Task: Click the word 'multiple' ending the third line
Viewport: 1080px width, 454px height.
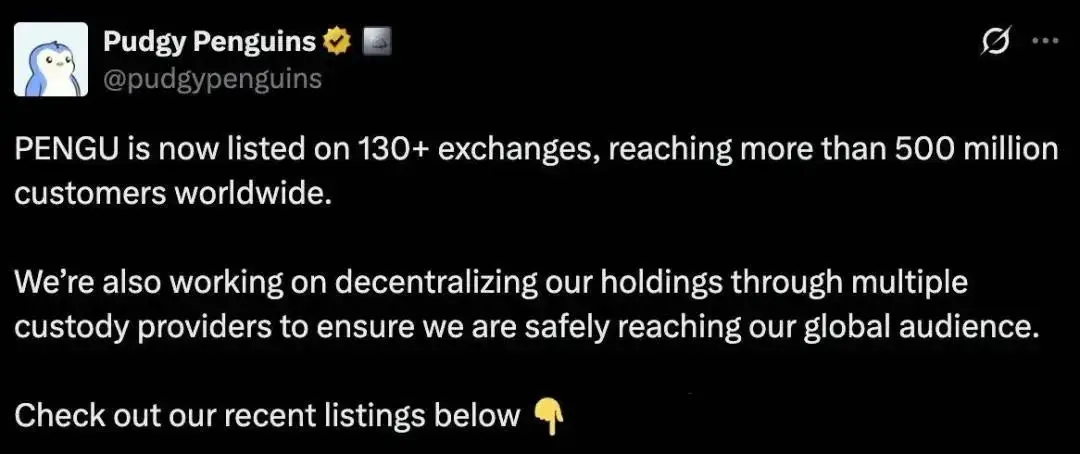Action: pos(915,284)
